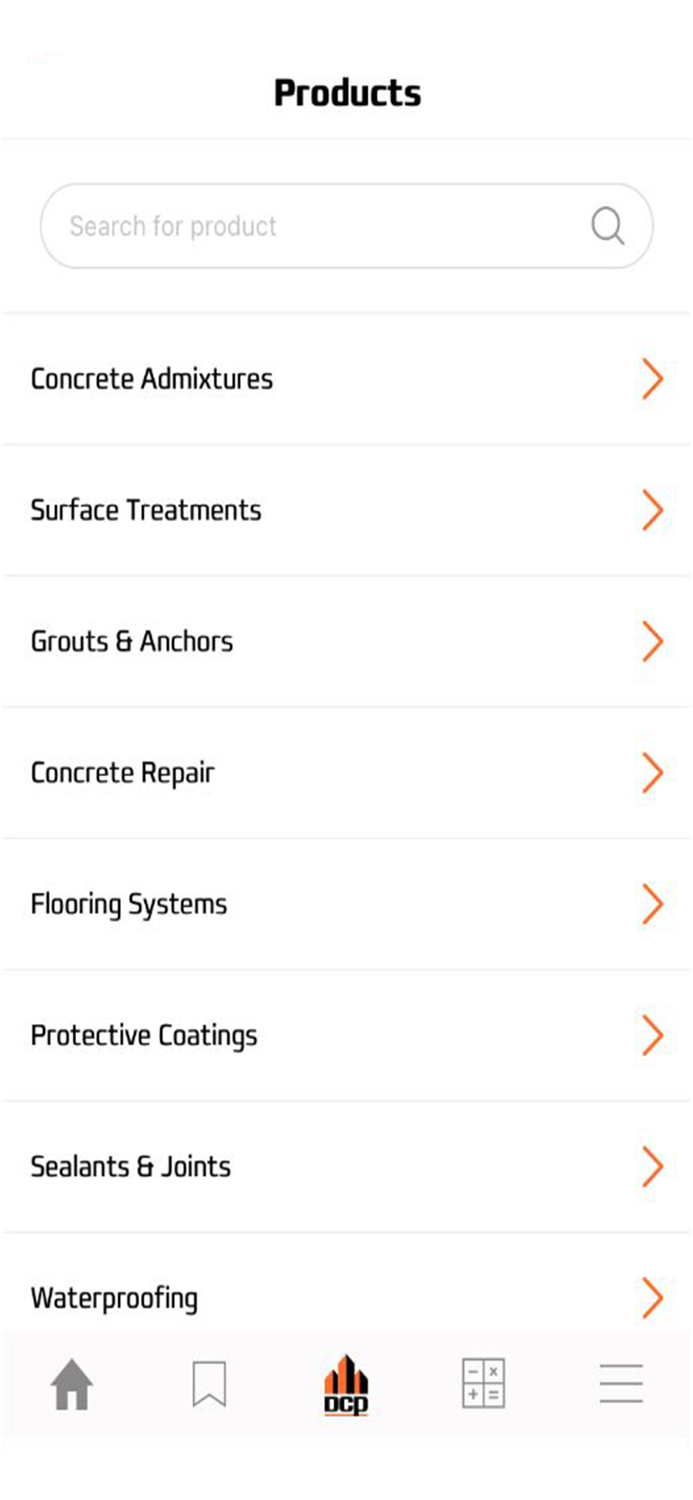Tap the Products page title
The image size is (693, 1500).
click(346, 92)
